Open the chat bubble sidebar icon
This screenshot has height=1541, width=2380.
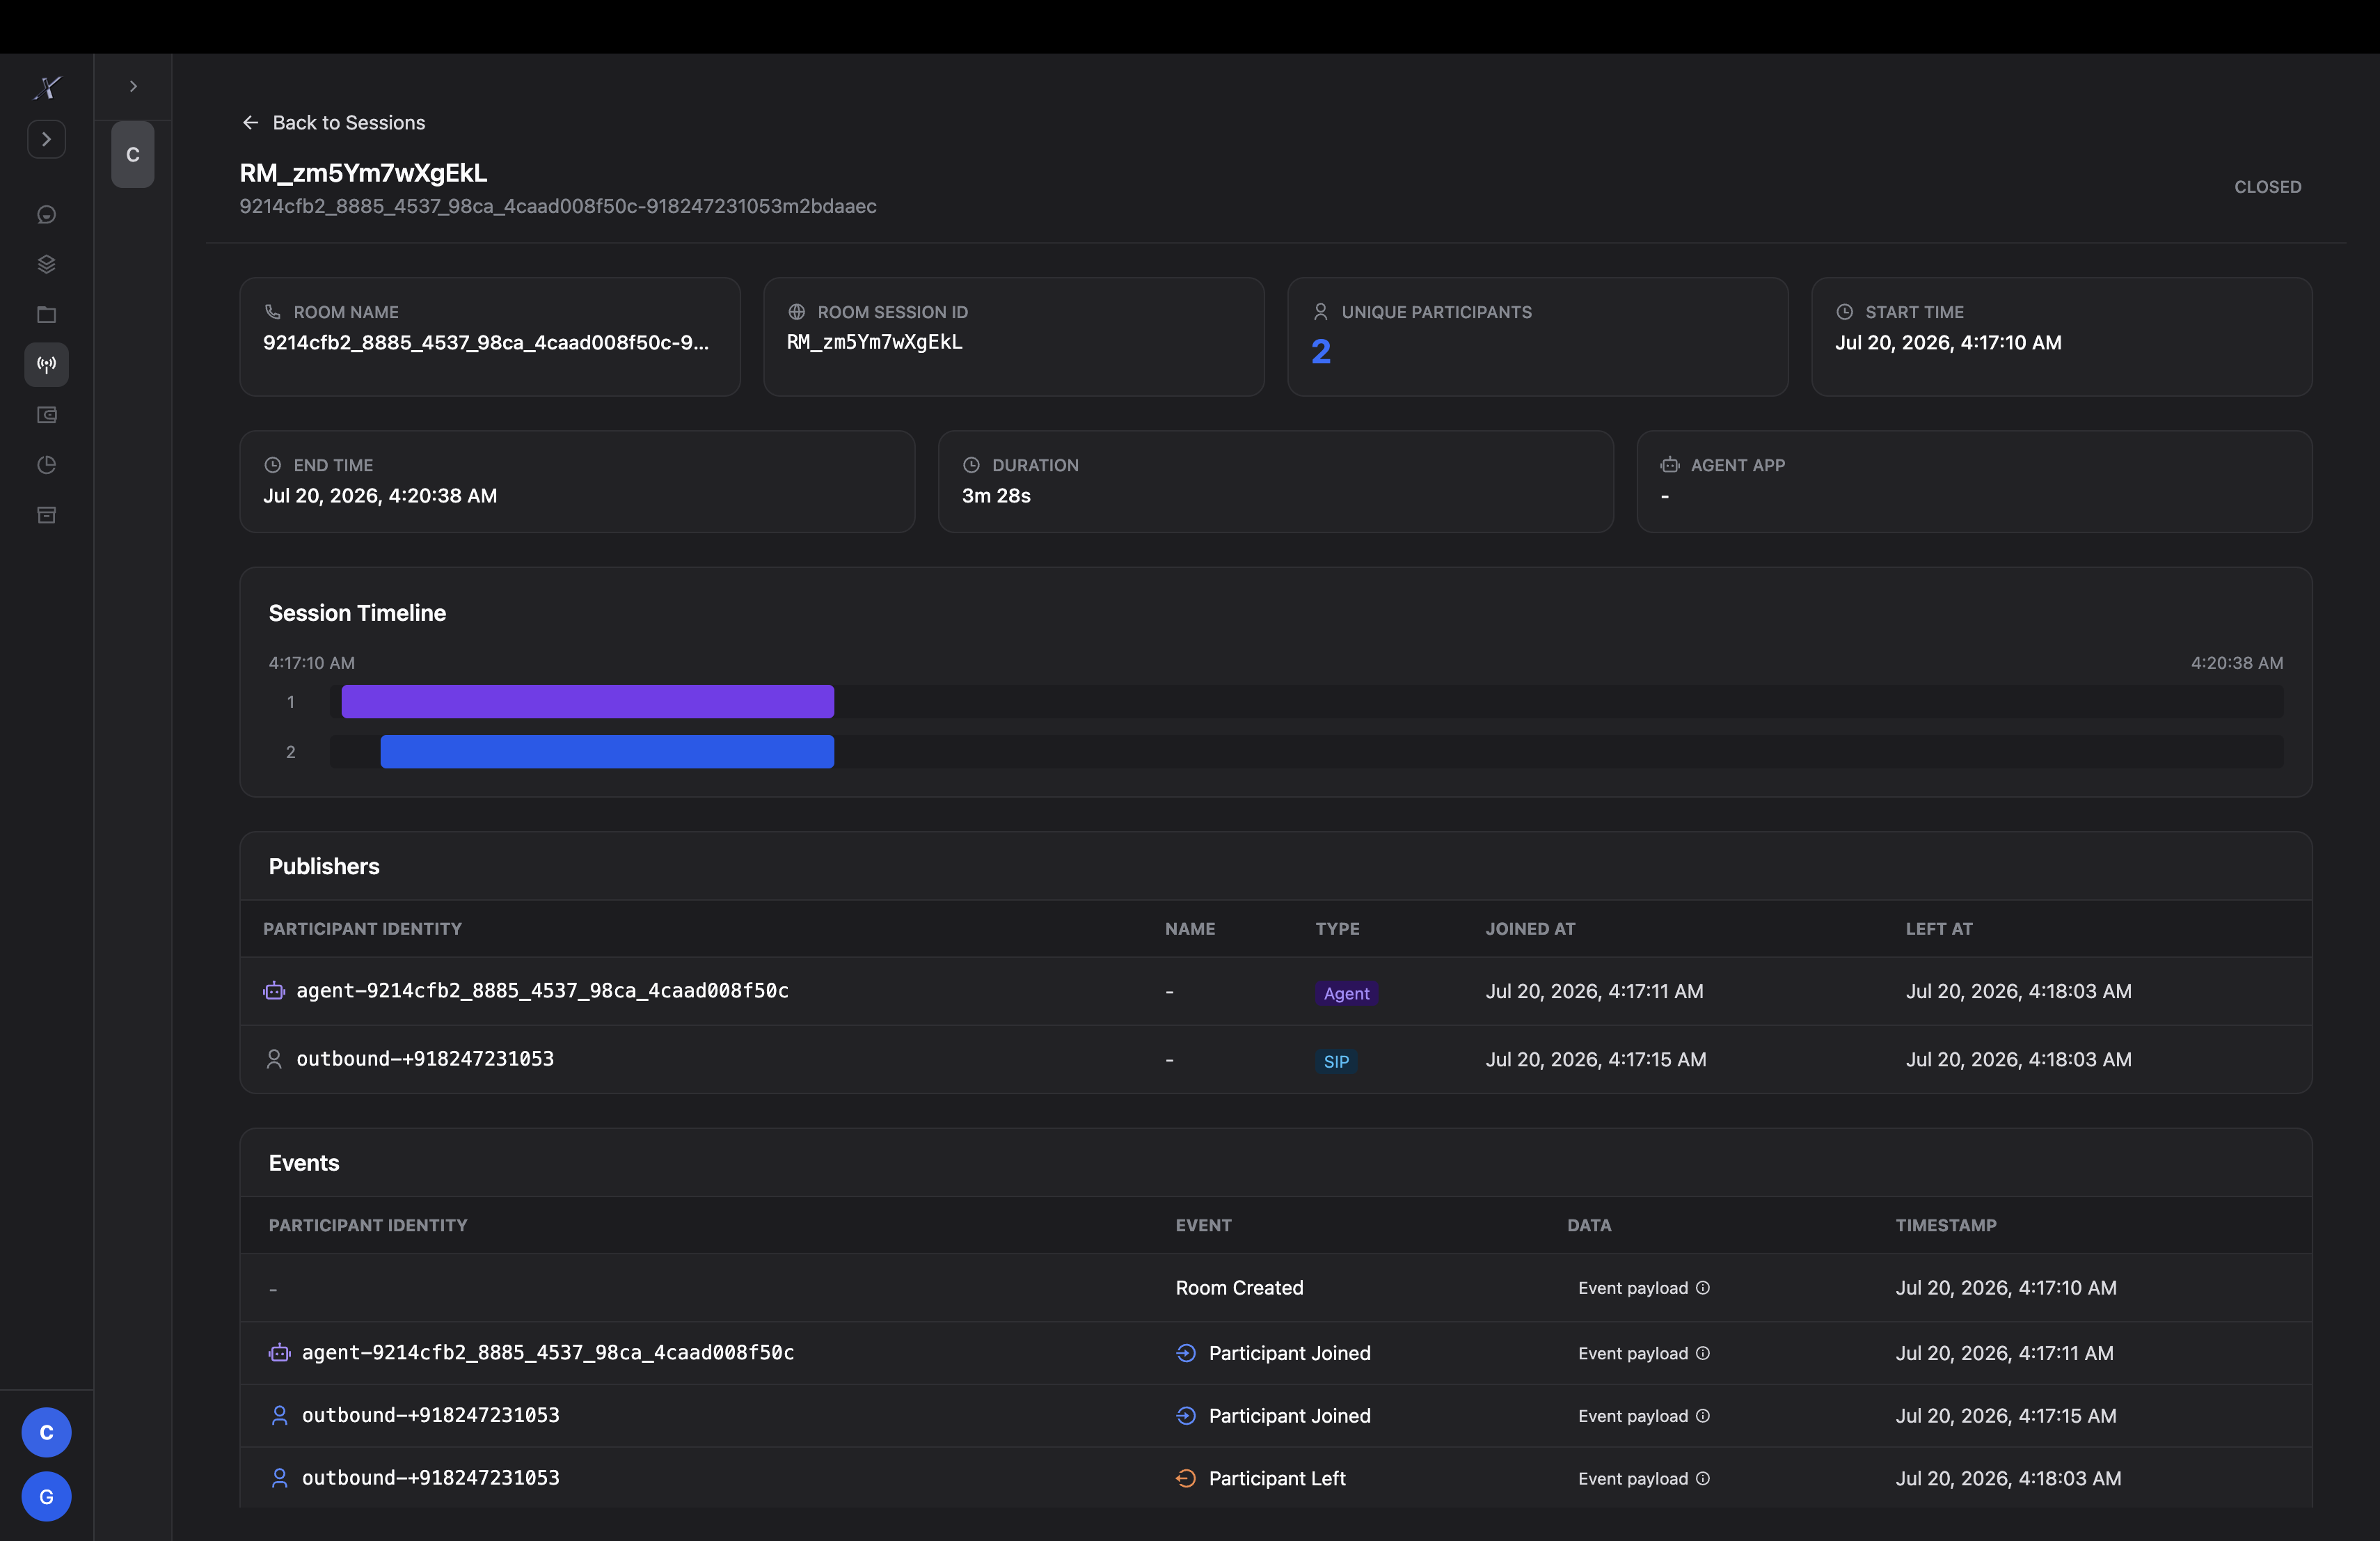pyautogui.click(x=46, y=214)
